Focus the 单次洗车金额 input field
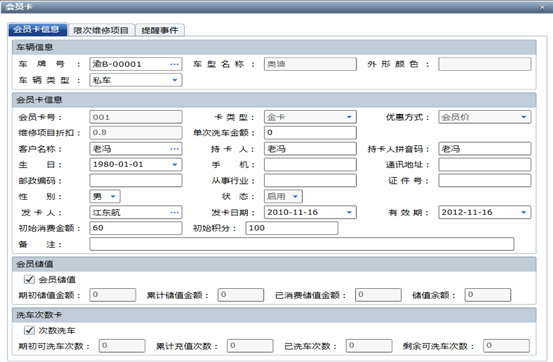The image size is (553, 362). click(310, 133)
